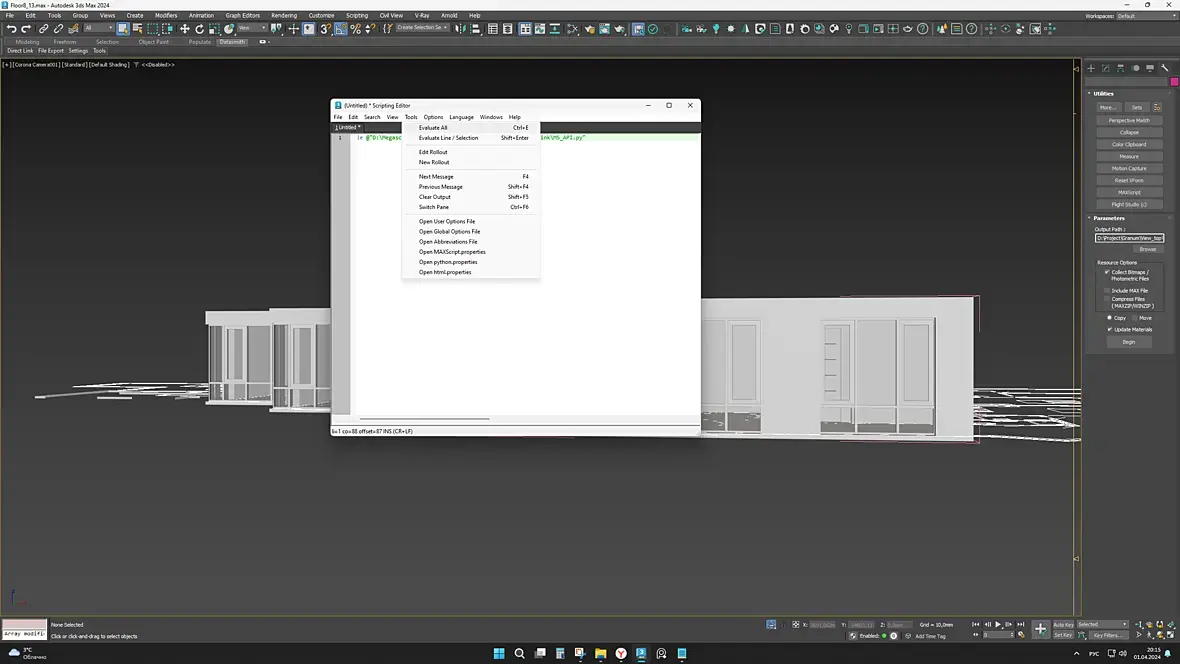Enable the Include MAX File checkbox
This screenshot has width=1180, height=664.
(x=1107, y=291)
